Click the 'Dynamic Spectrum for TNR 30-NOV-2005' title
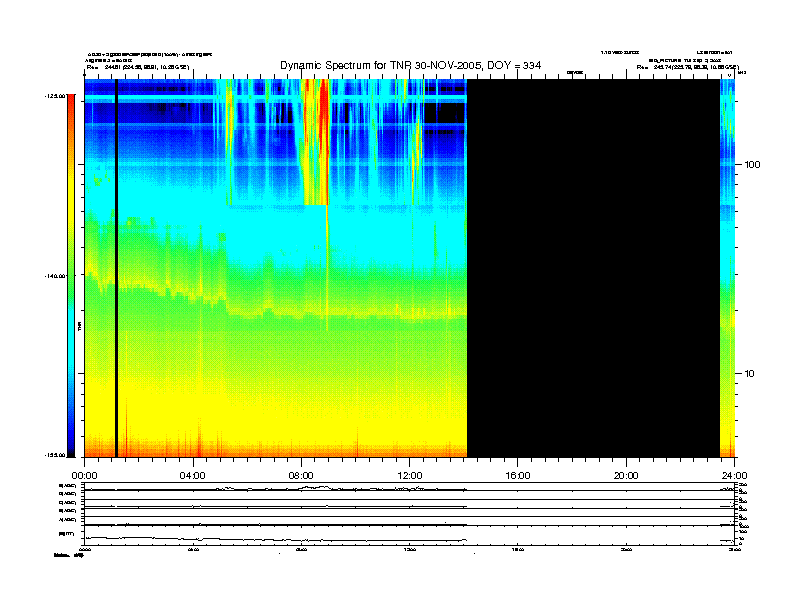The height and width of the screenshot is (612, 792). tap(411, 65)
